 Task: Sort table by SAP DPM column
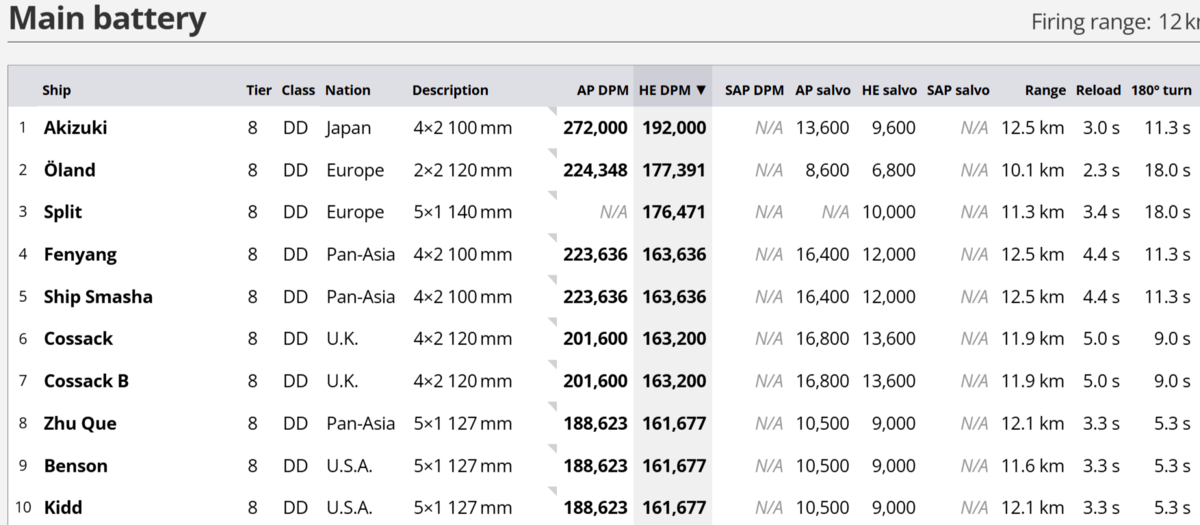(x=754, y=90)
